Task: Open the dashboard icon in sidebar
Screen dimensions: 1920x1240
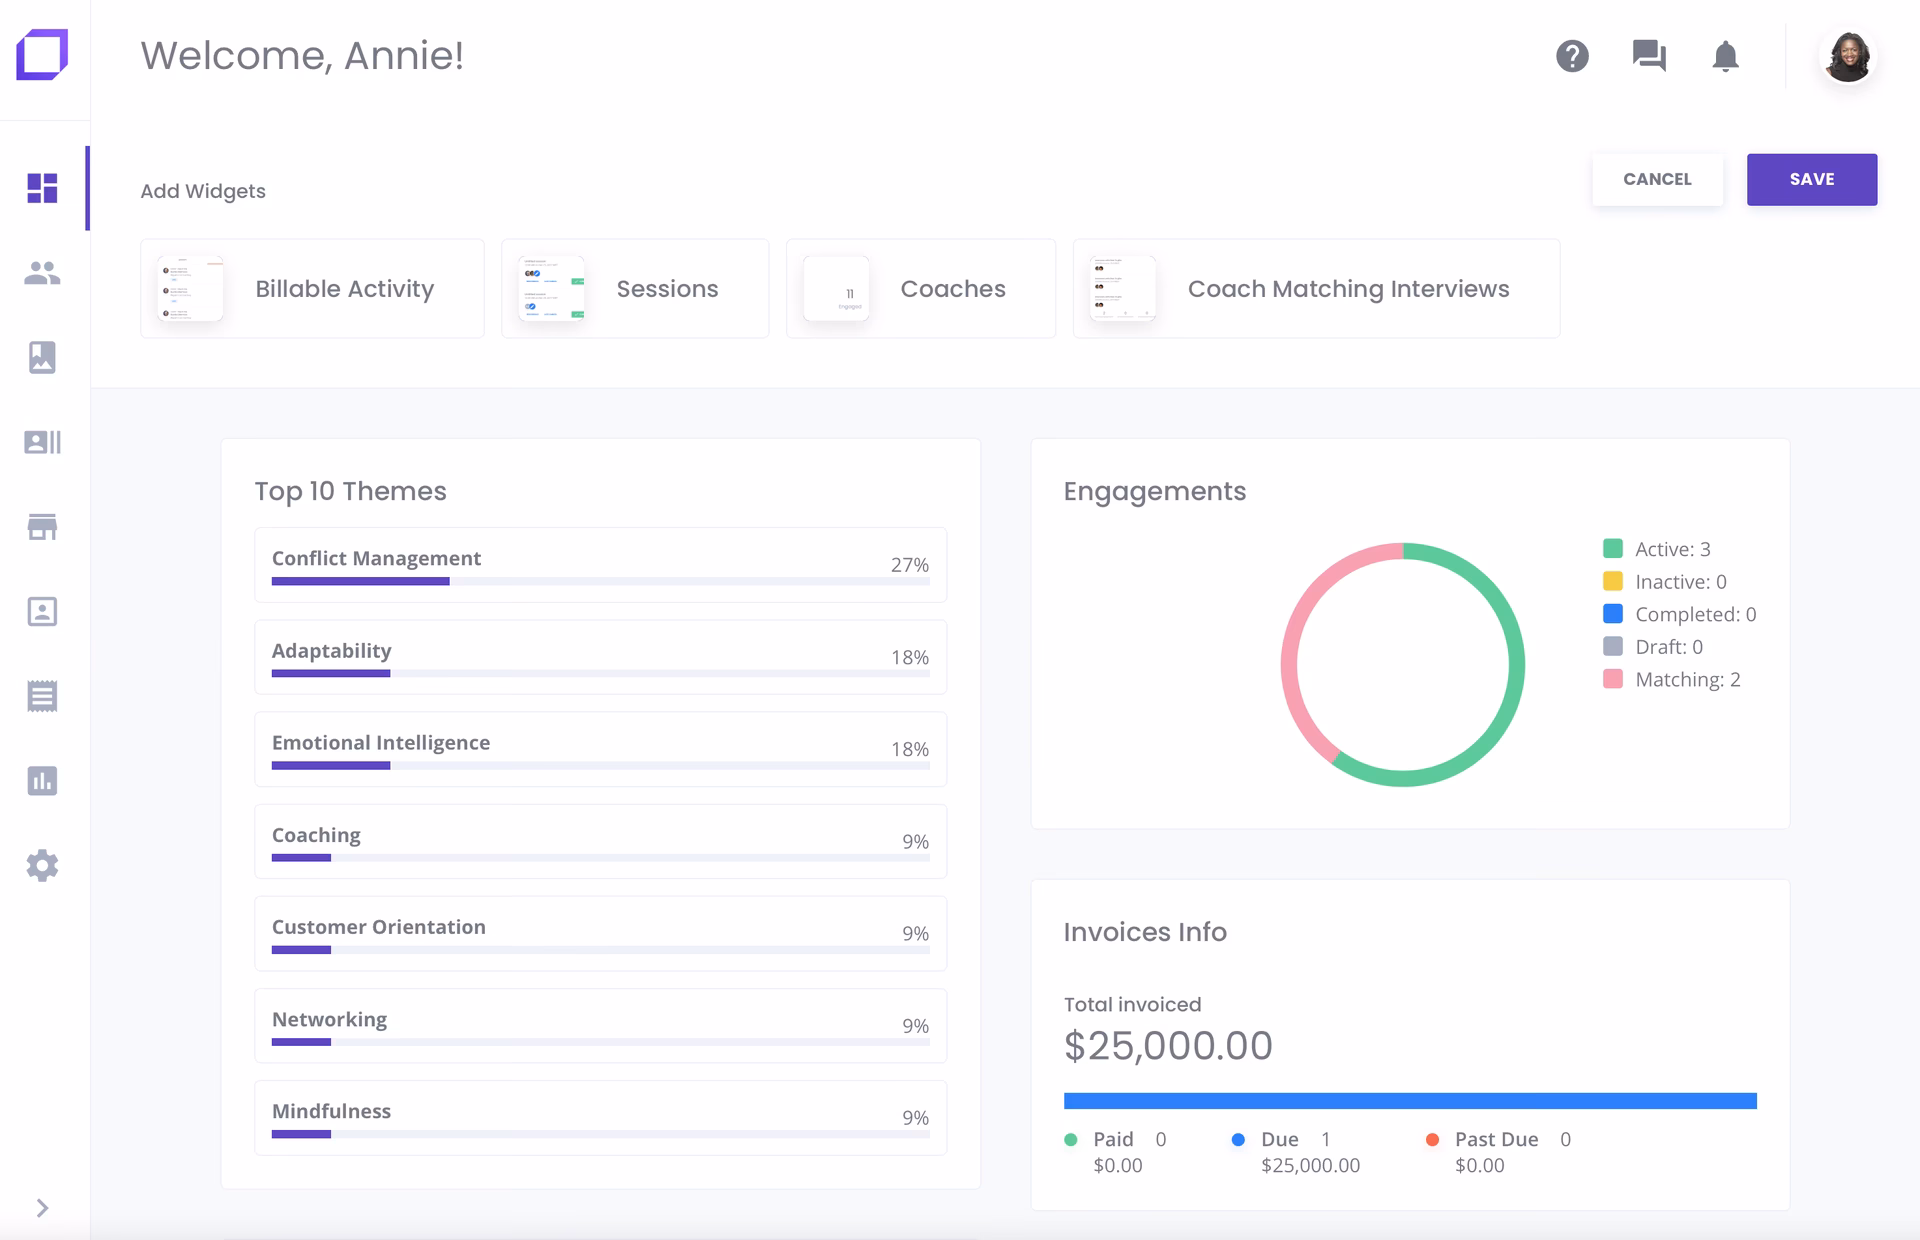Action: coord(42,188)
